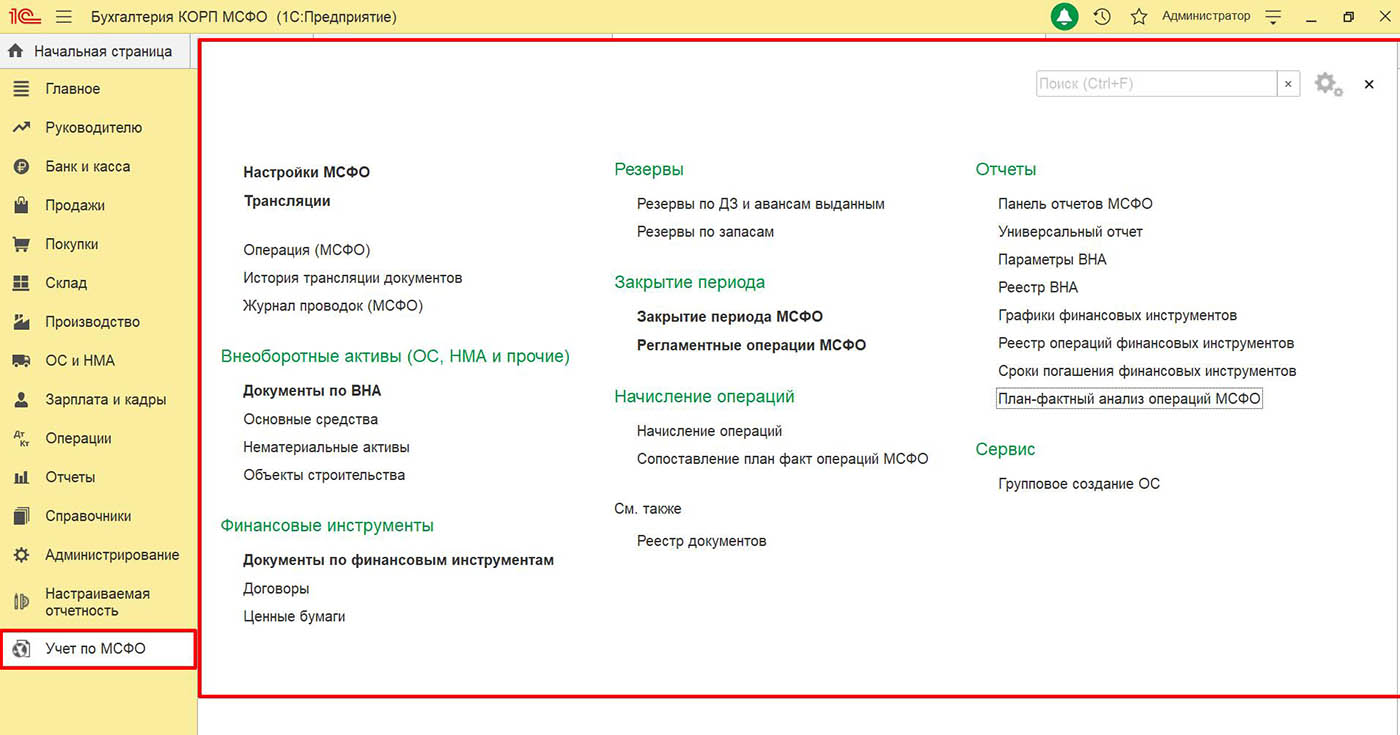The height and width of the screenshot is (735, 1400).
Task: Click the ОС и НМА truck icon
Action: pyautogui.click(x=21, y=361)
